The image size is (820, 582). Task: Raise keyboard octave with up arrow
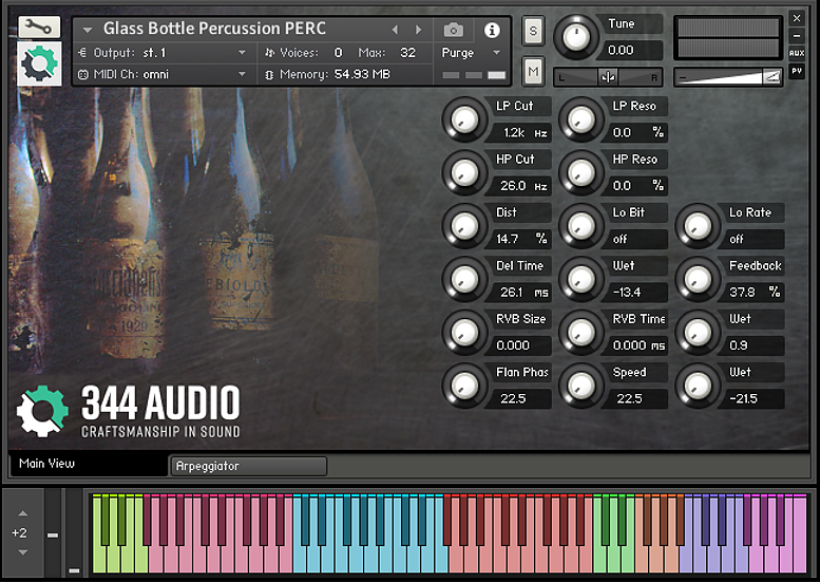click(x=22, y=513)
